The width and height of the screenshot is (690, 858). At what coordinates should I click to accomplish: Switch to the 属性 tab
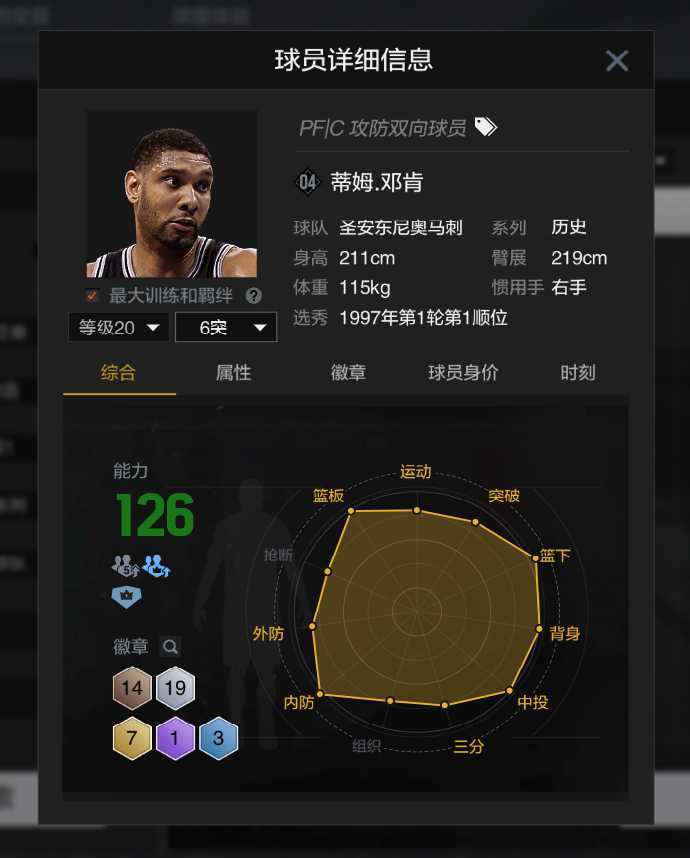(x=233, y=373)
